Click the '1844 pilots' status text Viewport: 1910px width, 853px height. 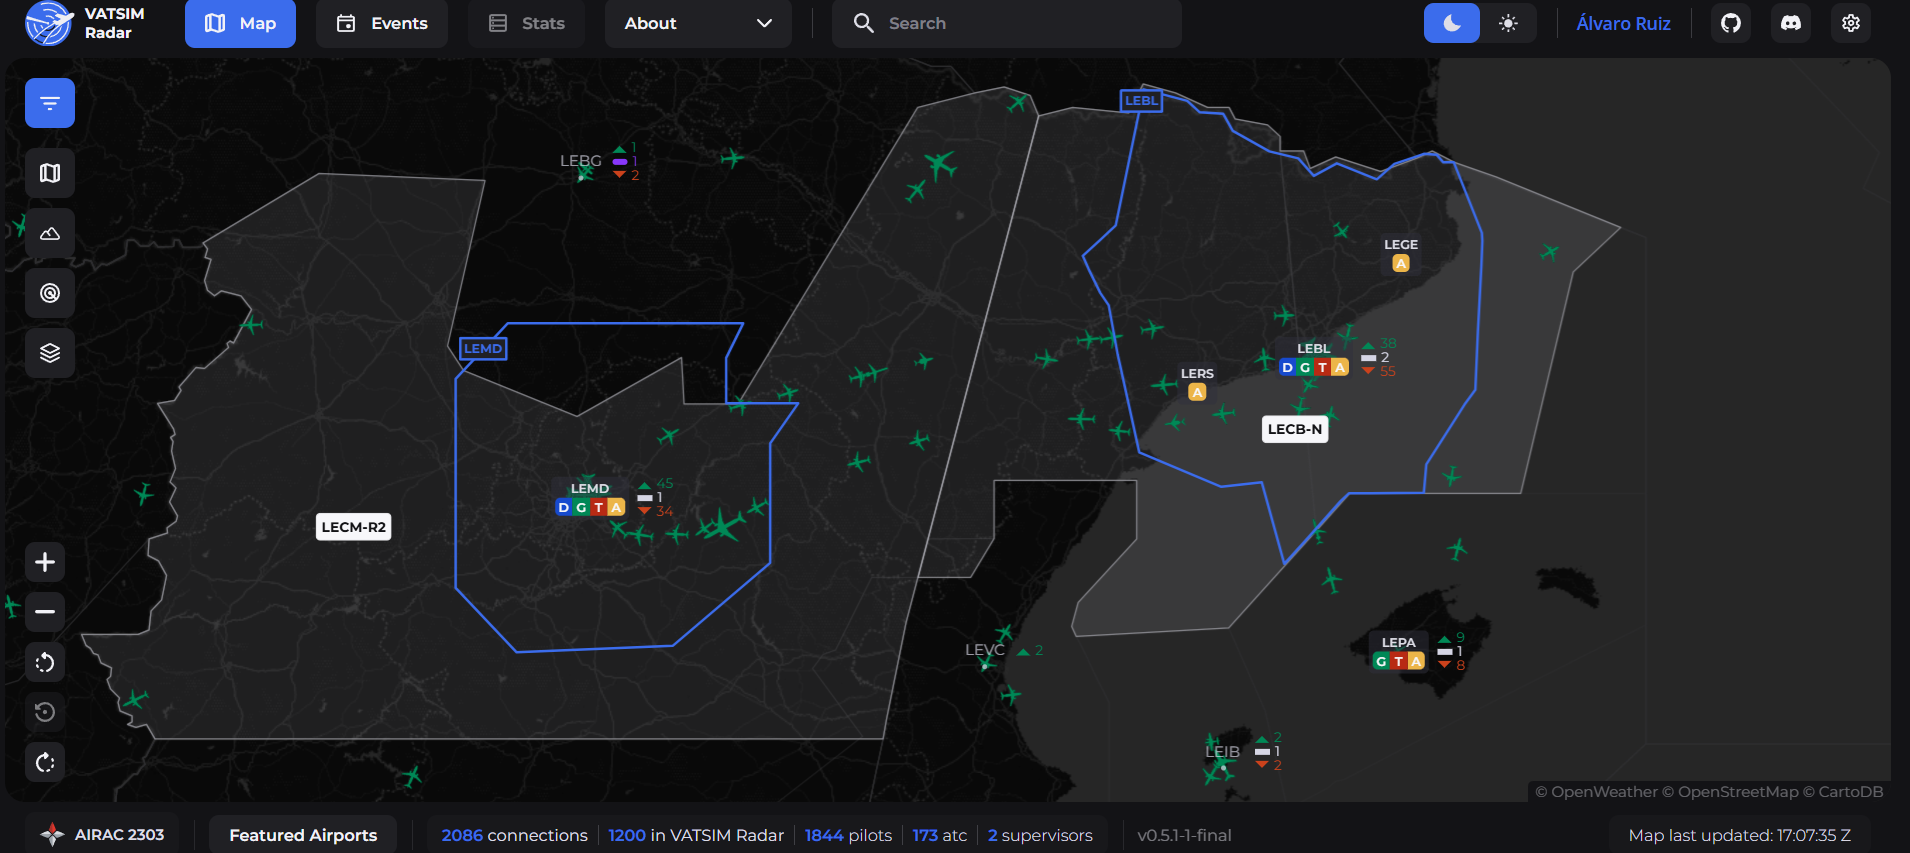click(848, 835)
